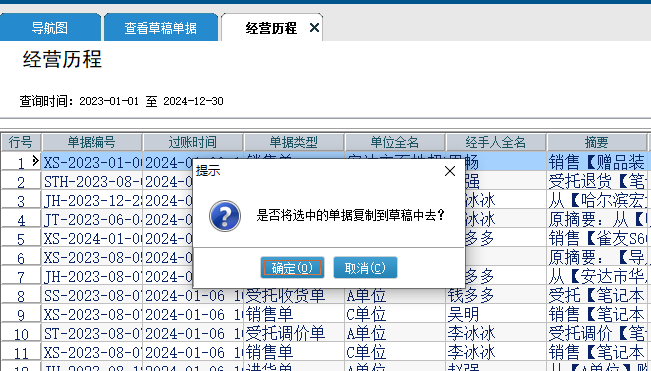Click summary 从【哈尔滨宏 cell

tap(597, 200)
